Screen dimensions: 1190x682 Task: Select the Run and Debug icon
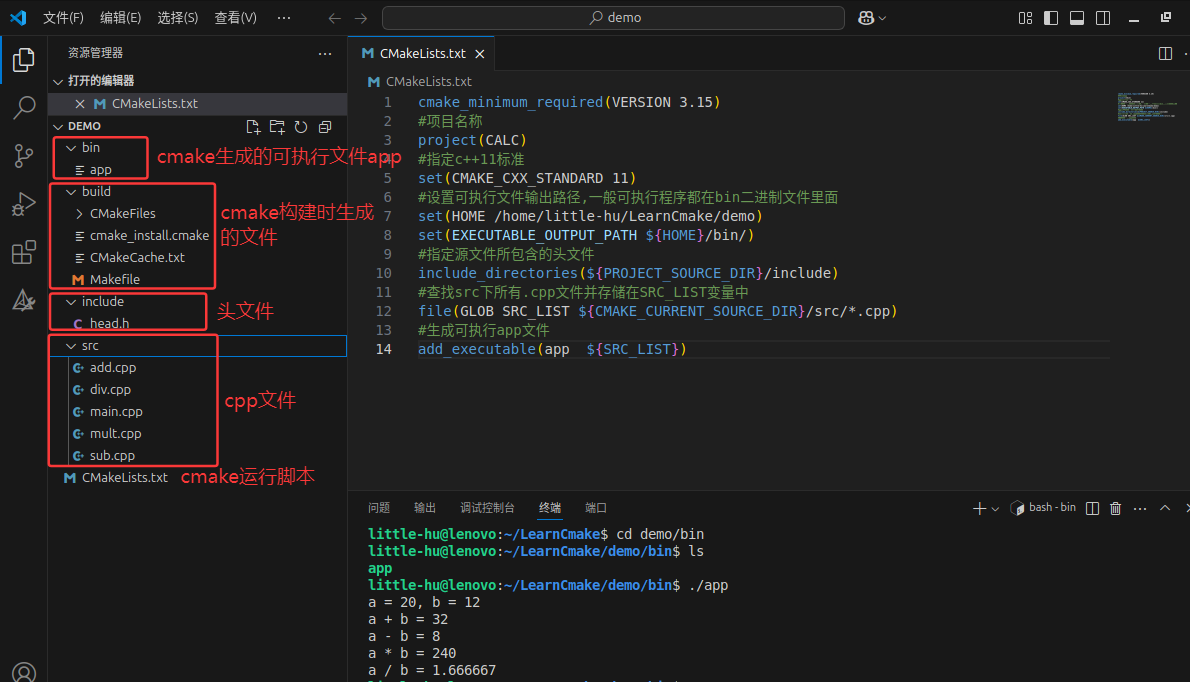click(24, 205)
